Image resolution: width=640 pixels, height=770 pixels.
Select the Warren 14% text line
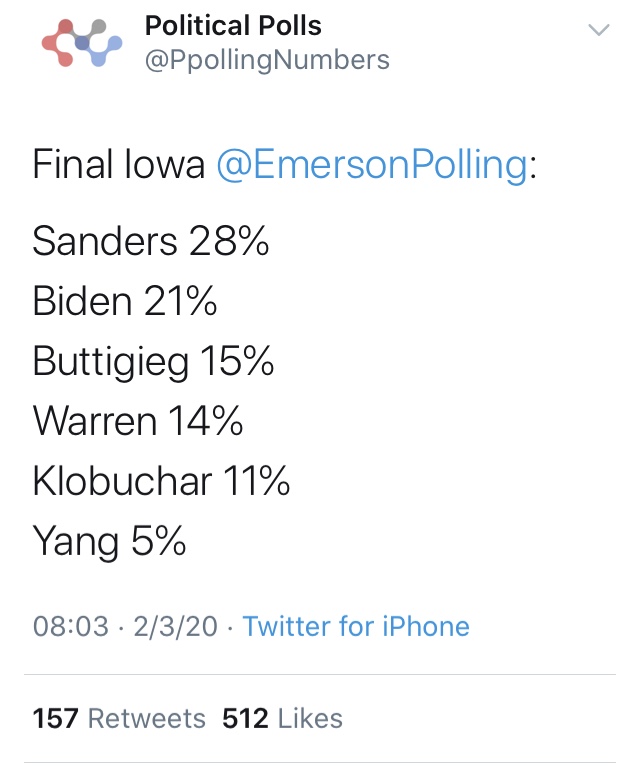click(x=138, y=421)
